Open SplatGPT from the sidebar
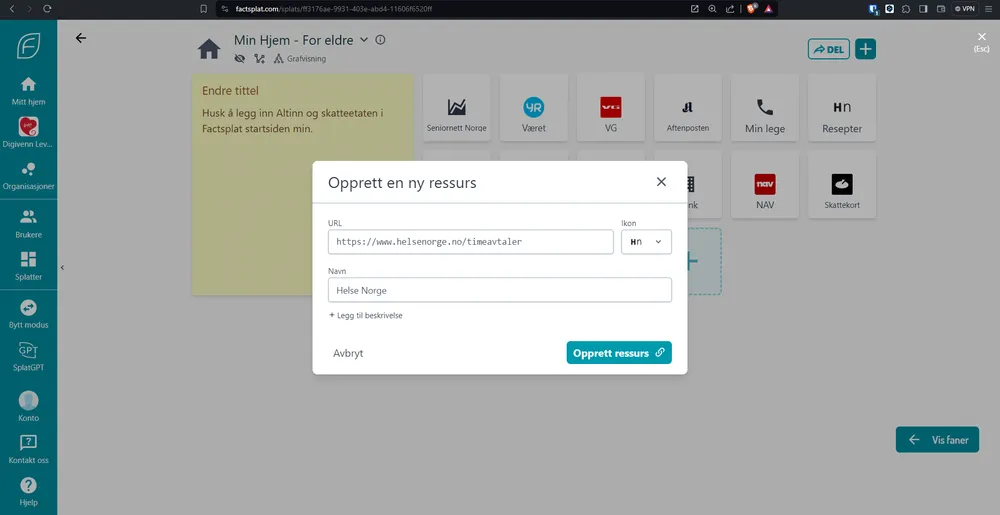The image size is (1000, 515). tap(28, 351)
